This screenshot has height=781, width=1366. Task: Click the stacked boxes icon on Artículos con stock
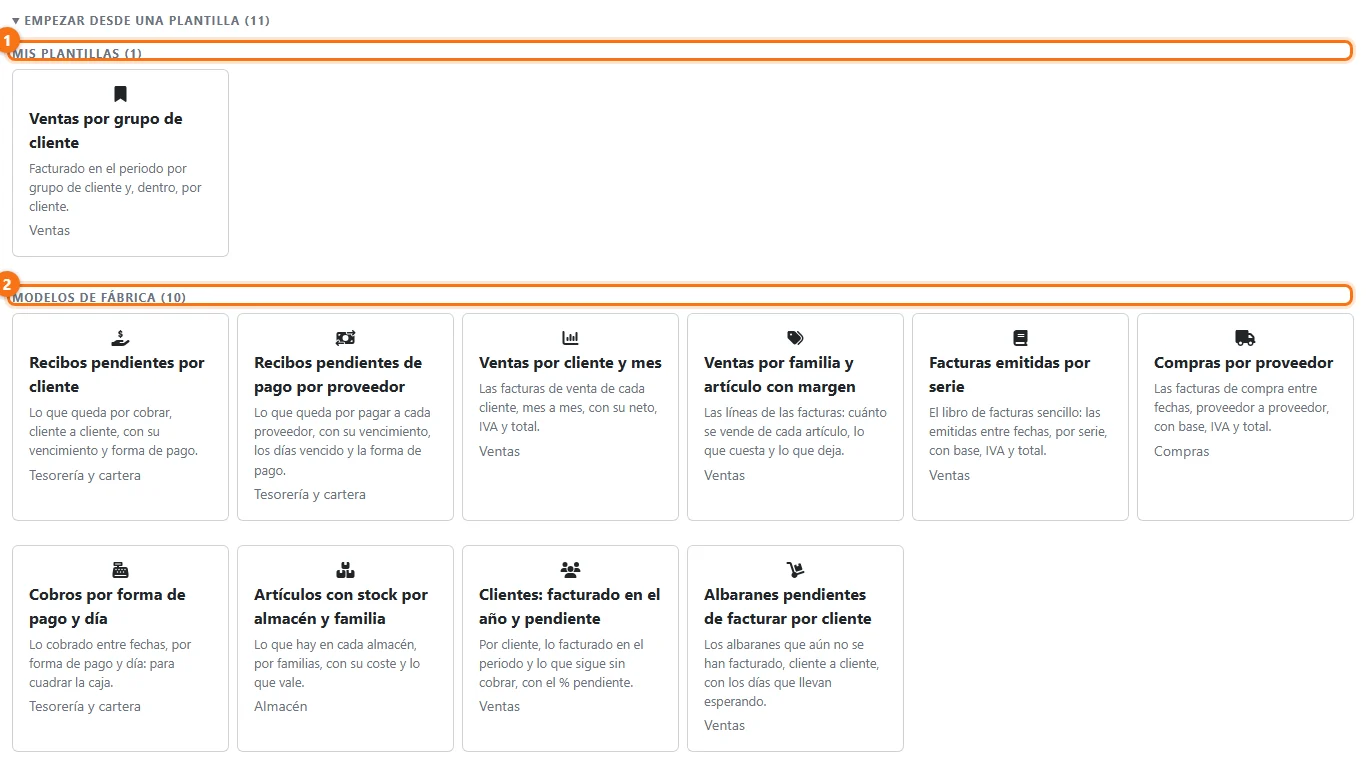(x=345, y=570)
